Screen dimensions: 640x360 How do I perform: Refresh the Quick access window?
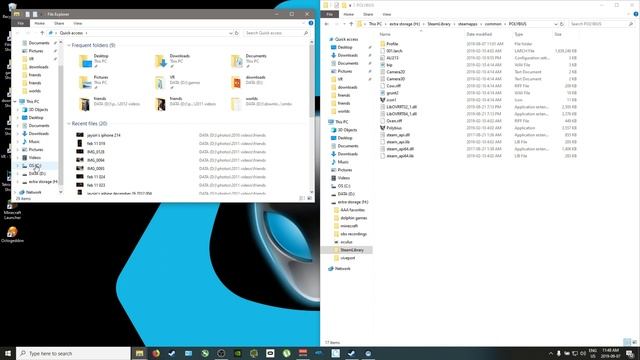[x=237, y=33]
